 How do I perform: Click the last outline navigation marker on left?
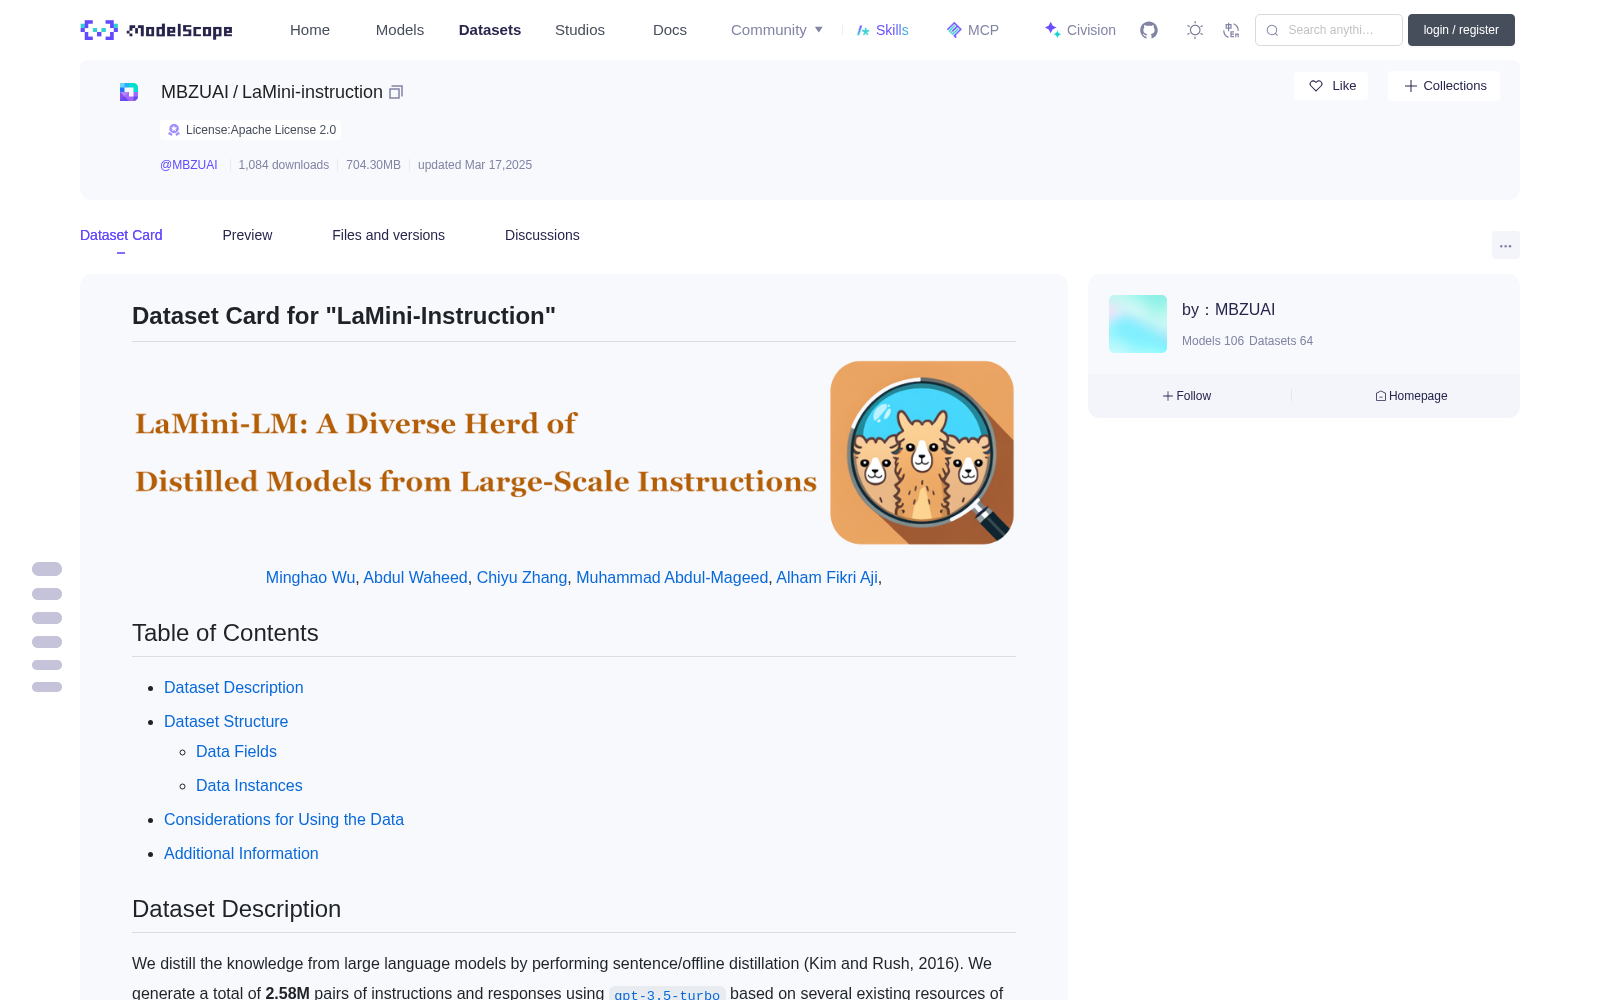click(47, 687)
